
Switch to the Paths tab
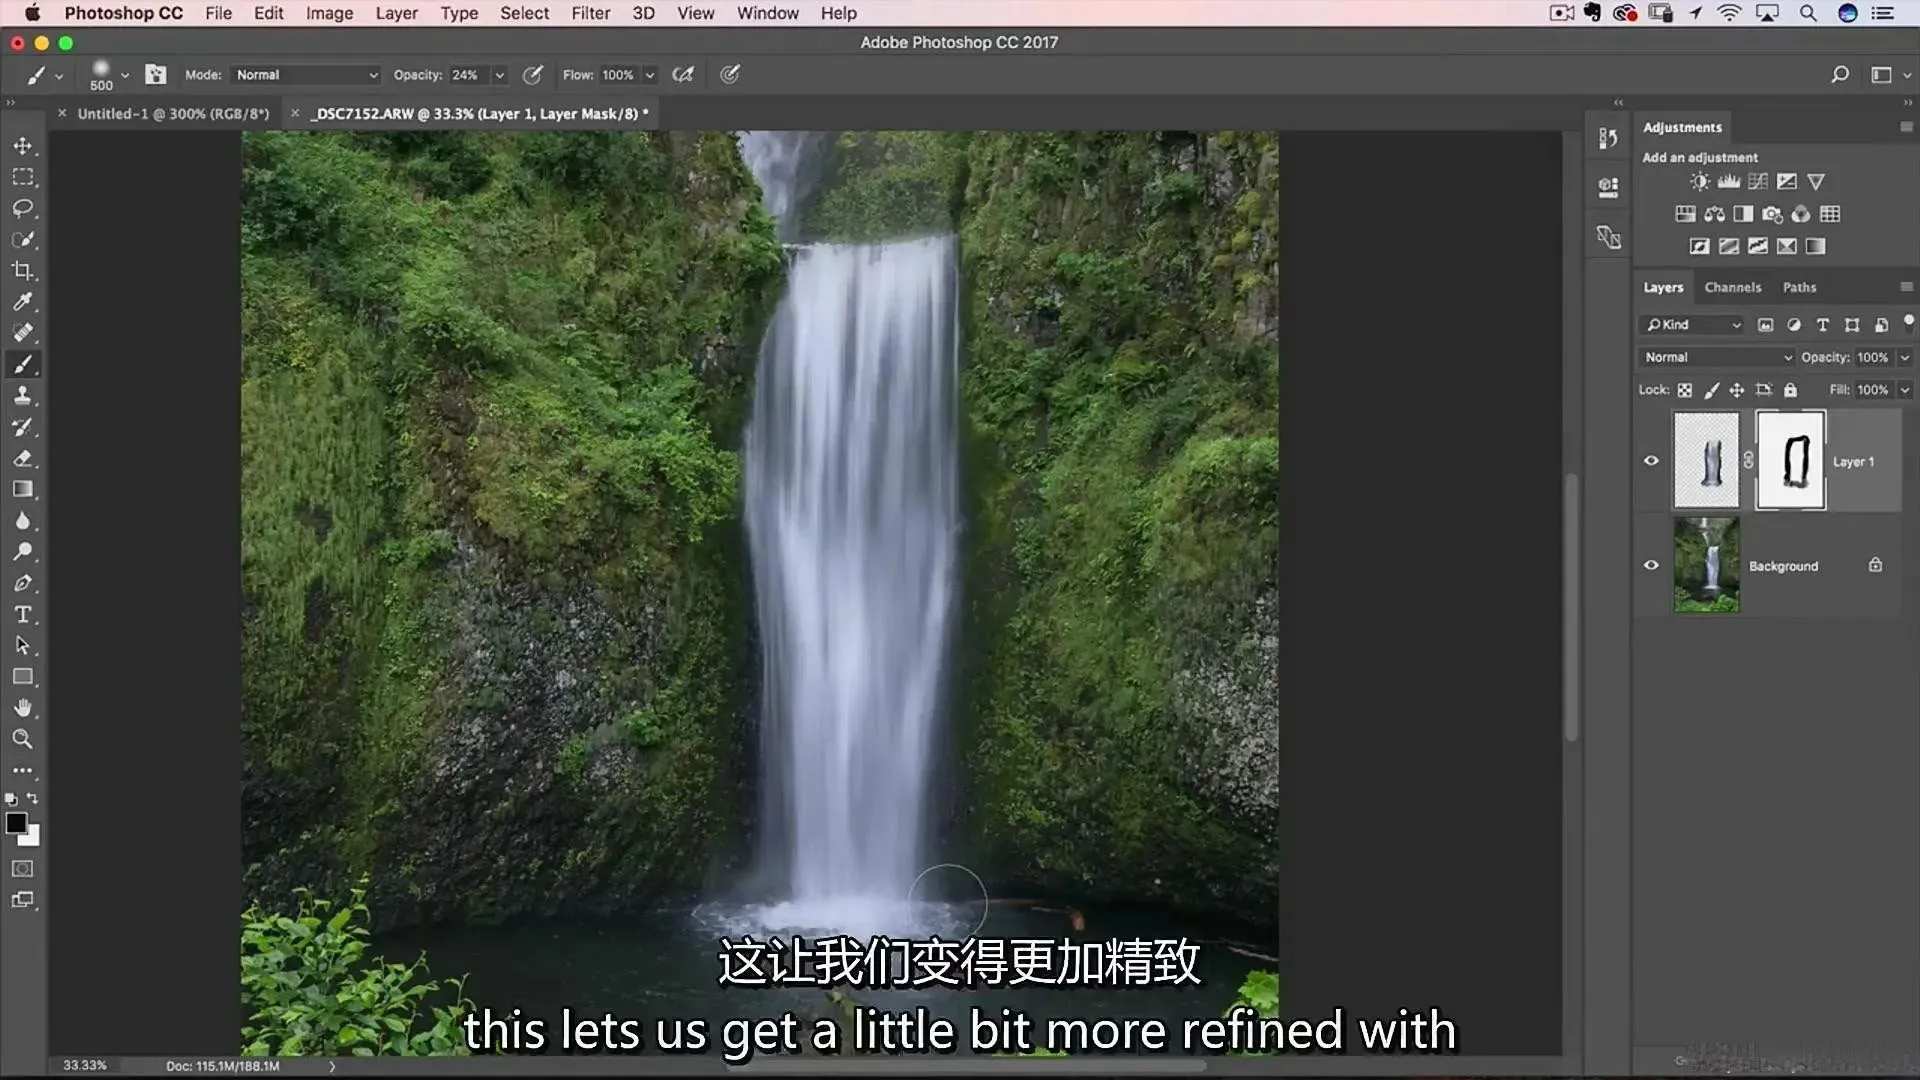pos(1799,287)
